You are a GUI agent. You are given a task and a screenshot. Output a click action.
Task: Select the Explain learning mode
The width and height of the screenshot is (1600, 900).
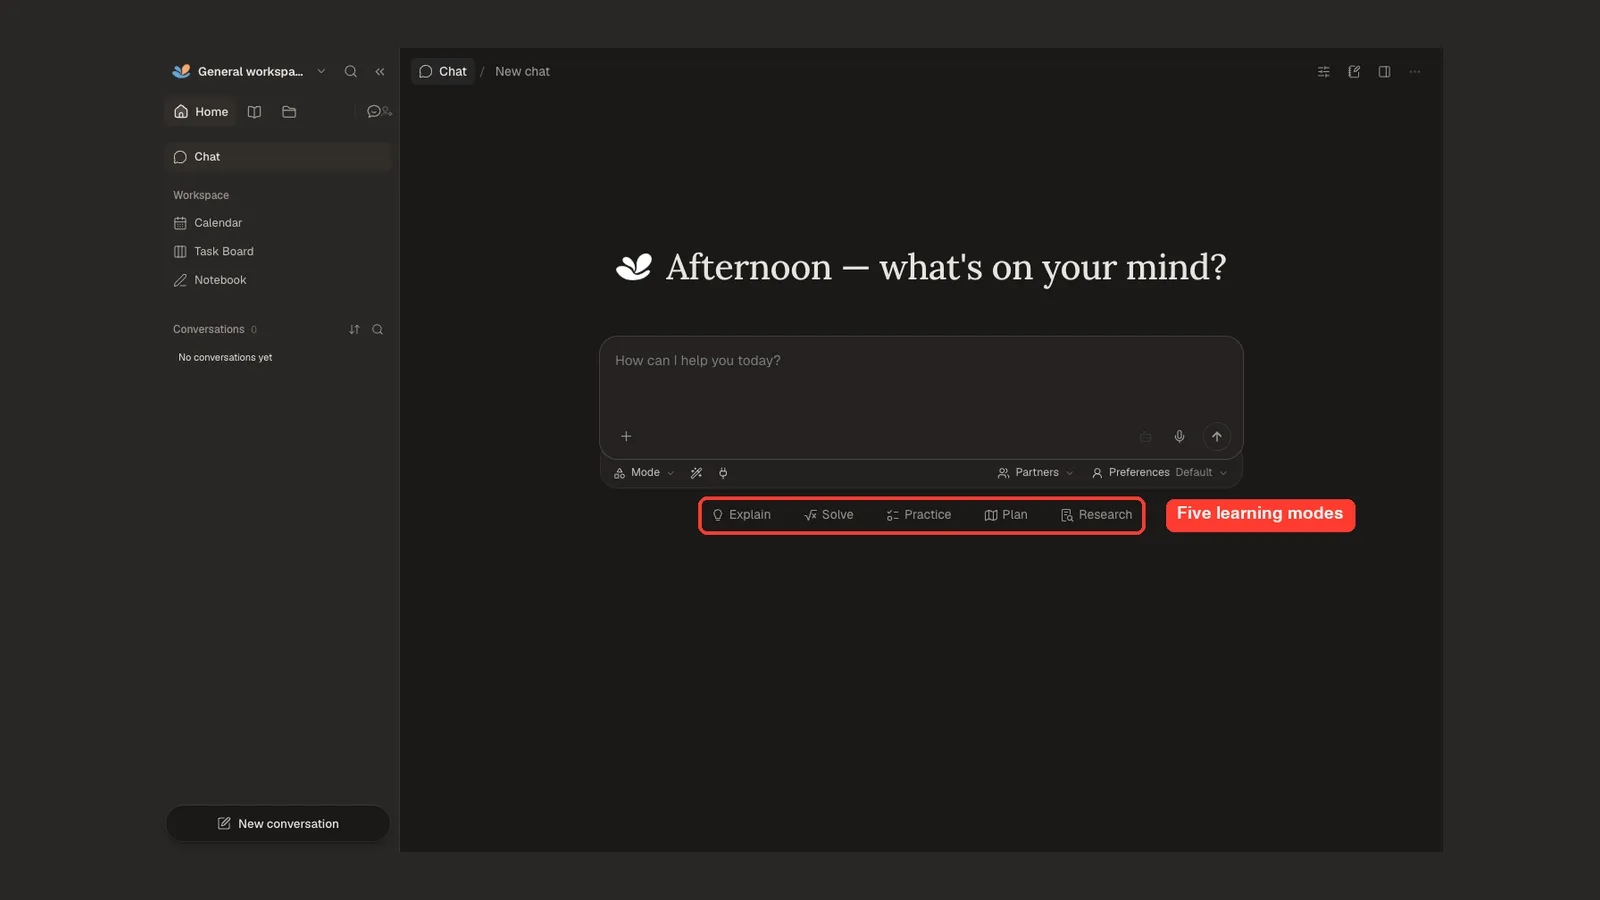pyautogui.click(x=741, y=515)
